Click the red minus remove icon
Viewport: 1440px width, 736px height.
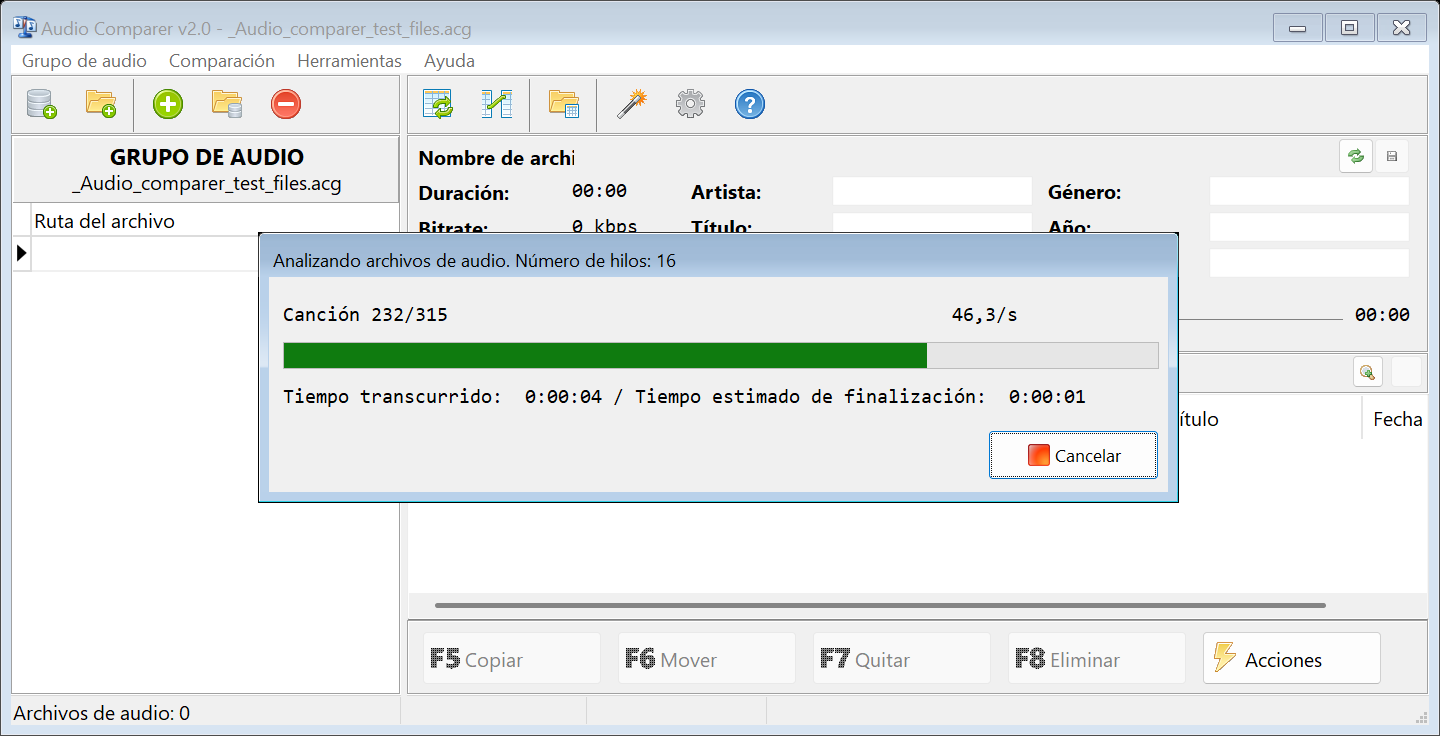pyautogui.click(x=286, y=104)
